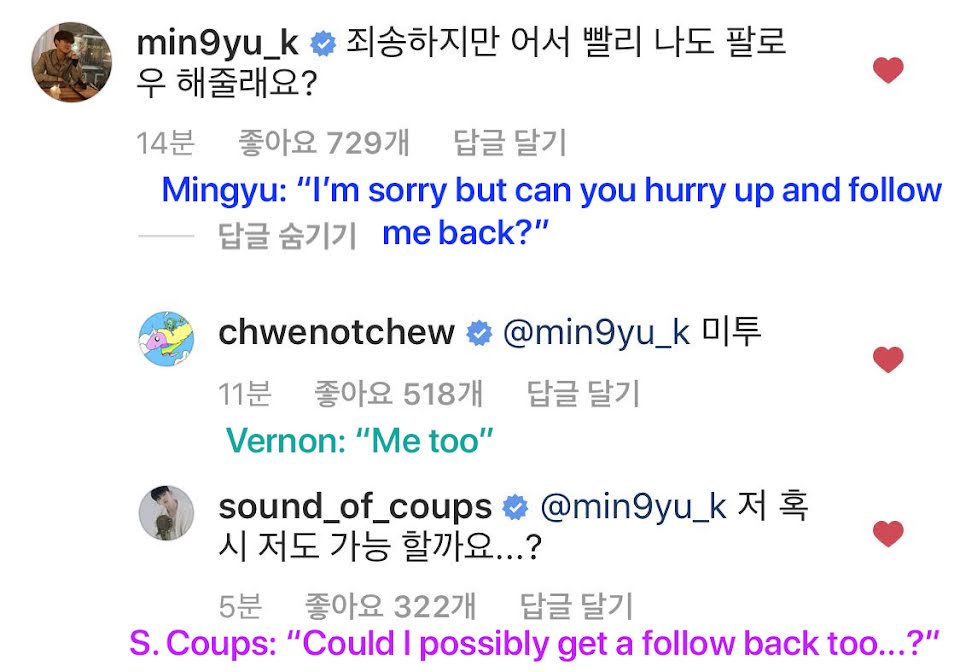Toggle the heart on chwenotchew's reply

[x=888, y=359]
